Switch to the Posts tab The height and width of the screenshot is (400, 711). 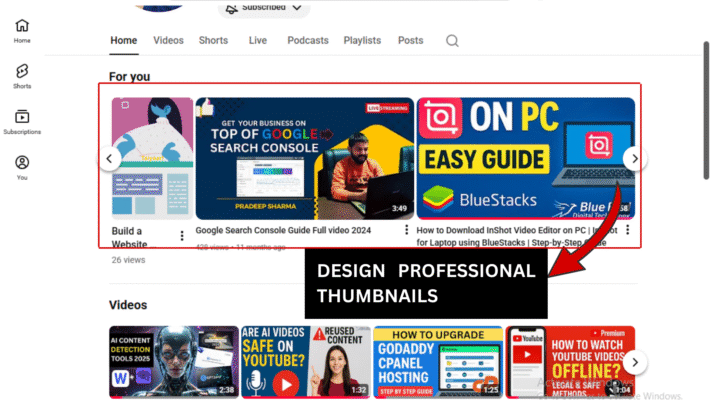(410, 40)
